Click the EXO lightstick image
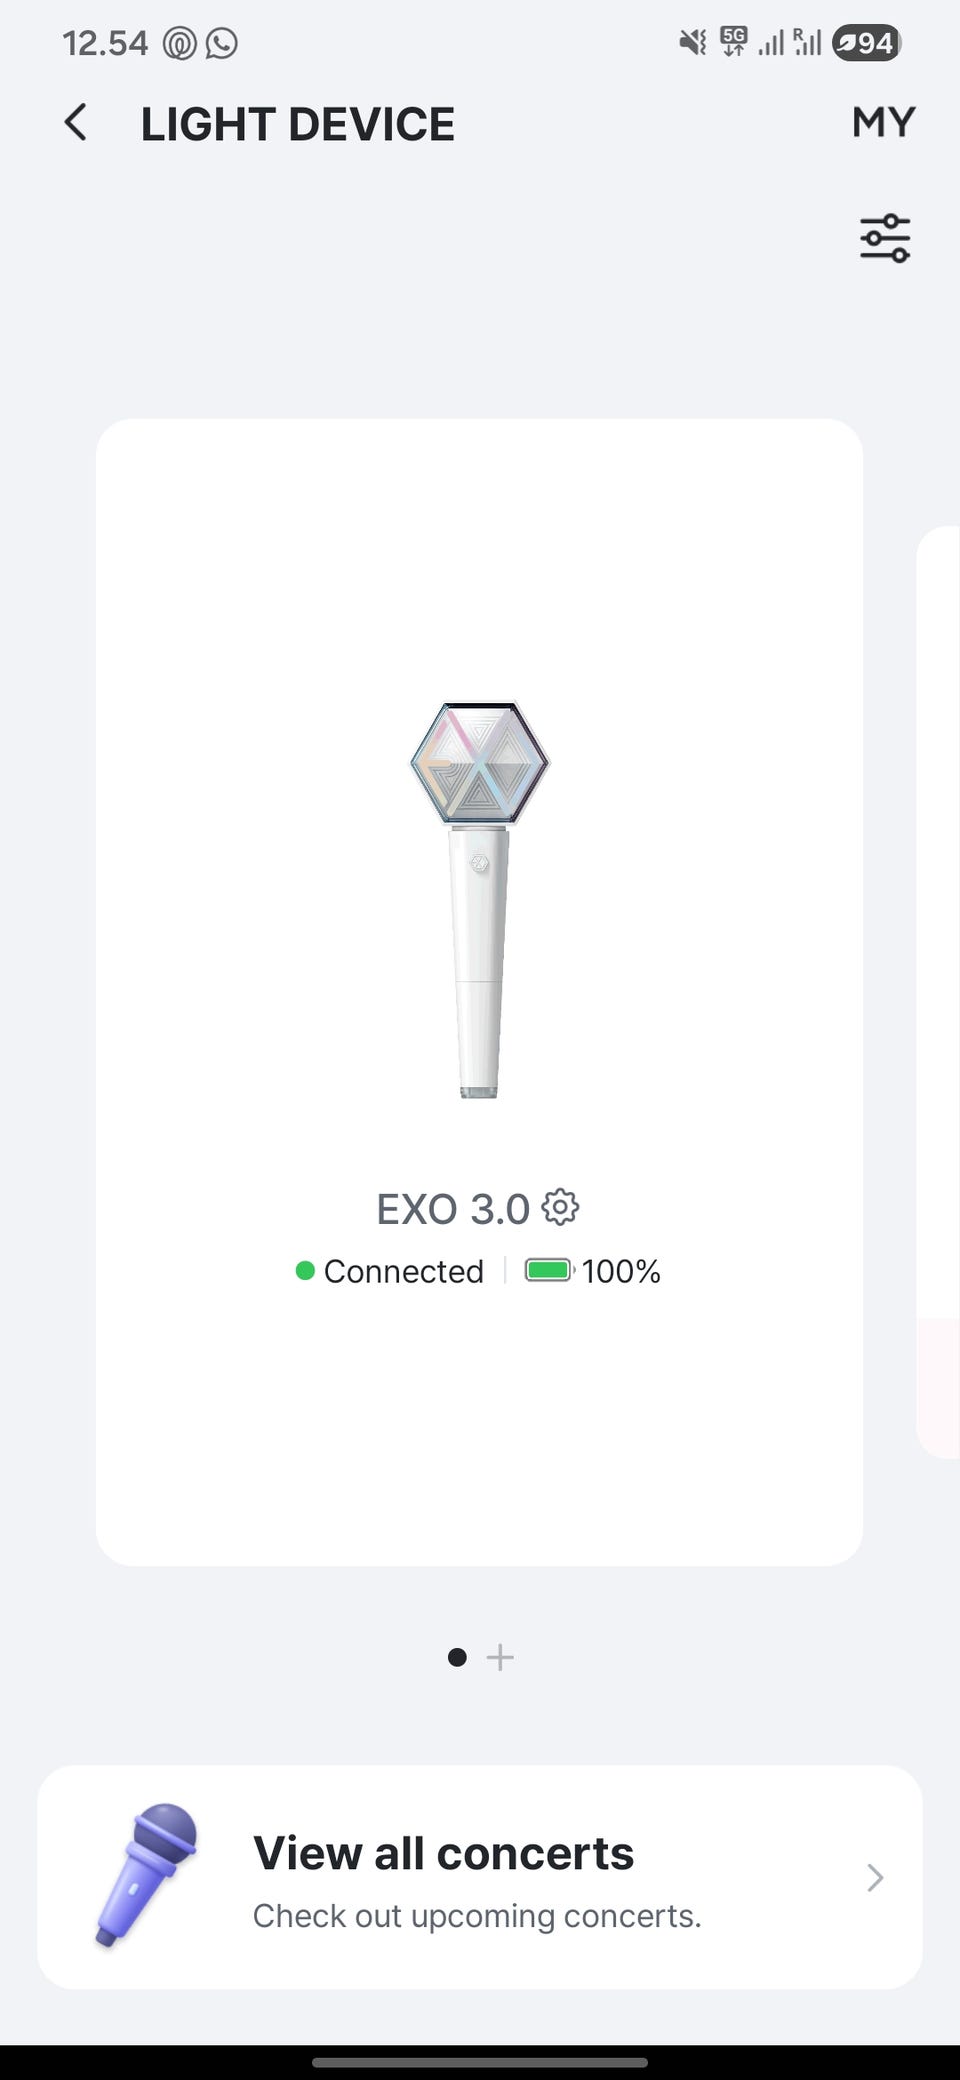Viewport: 960px width, 2080px height. [480, 900]
